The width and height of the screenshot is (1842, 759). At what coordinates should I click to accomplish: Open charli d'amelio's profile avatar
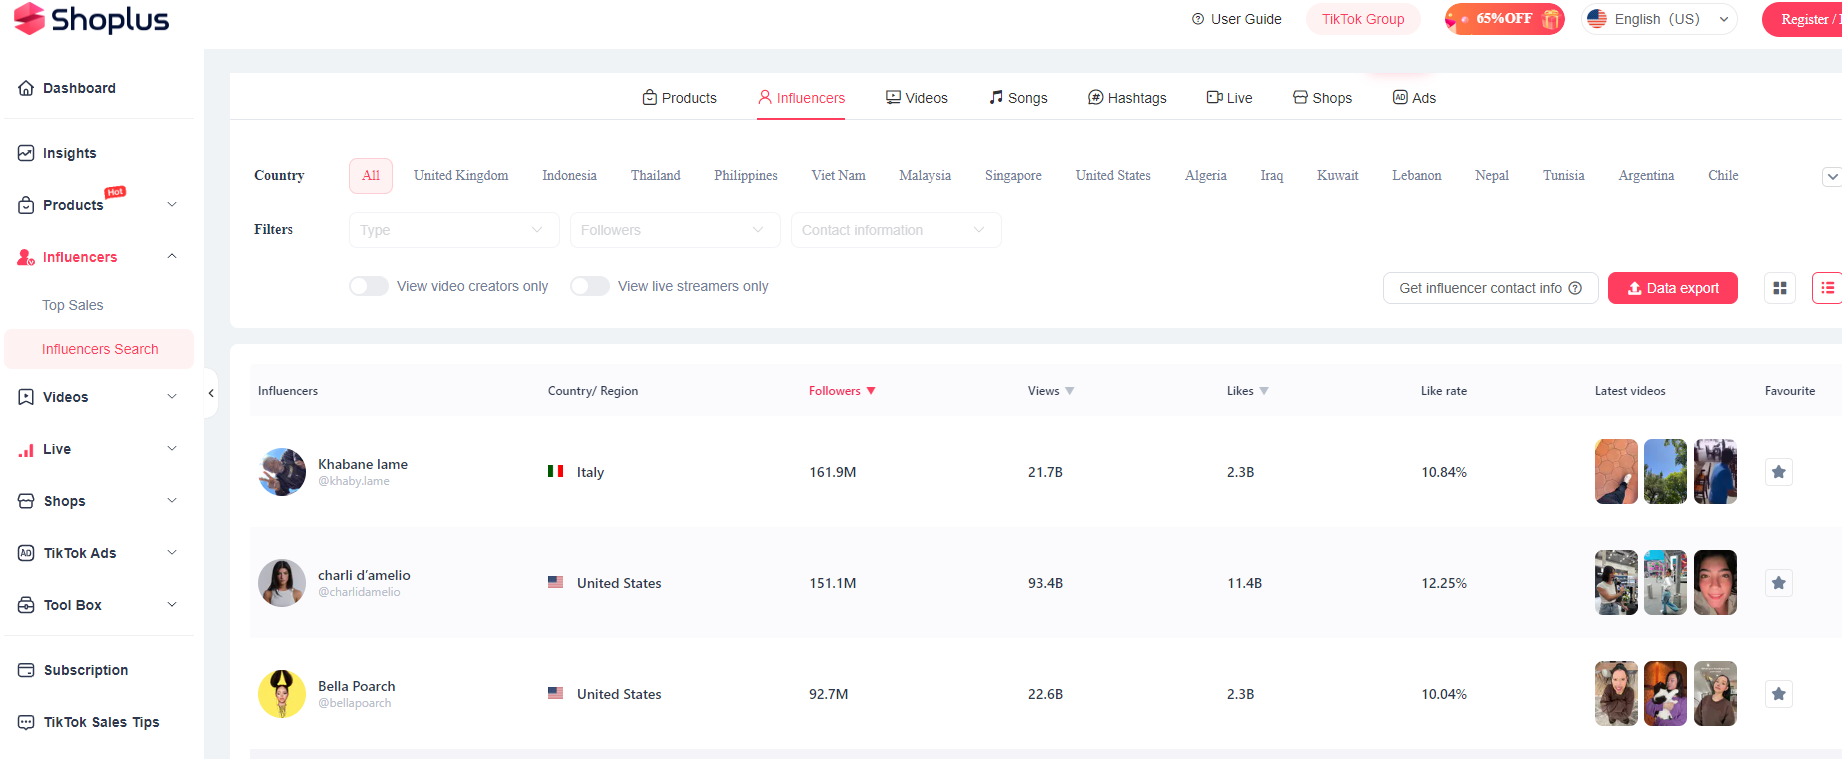tap(282, 583)
